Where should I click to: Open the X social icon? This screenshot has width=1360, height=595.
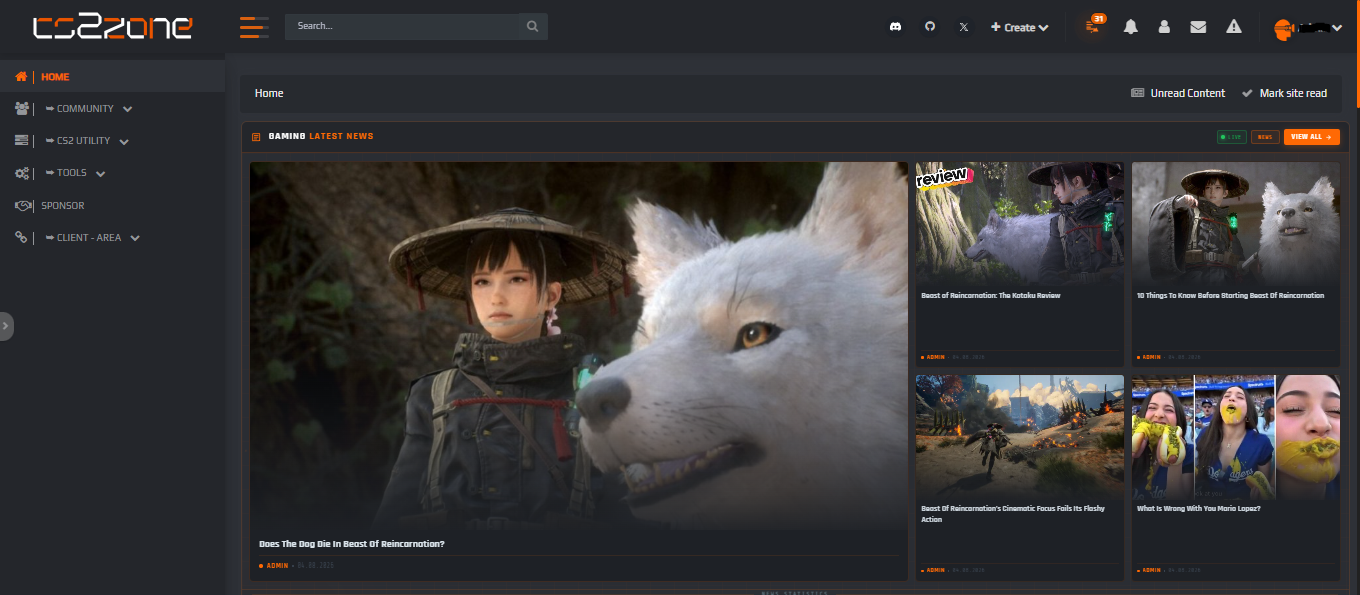963,27
